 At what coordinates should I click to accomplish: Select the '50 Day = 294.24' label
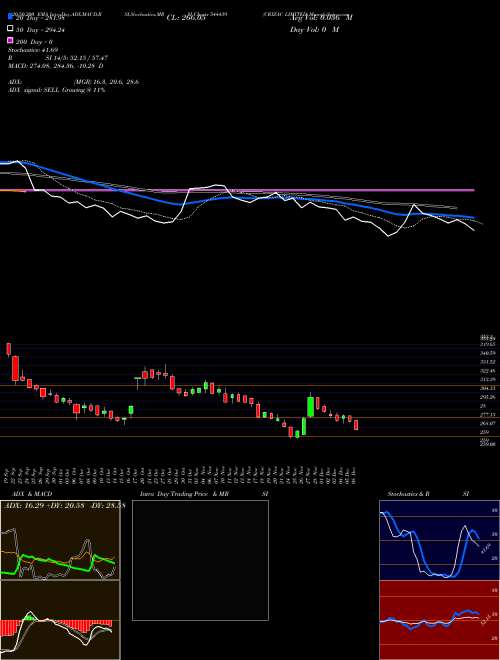(x=40, y=30)
